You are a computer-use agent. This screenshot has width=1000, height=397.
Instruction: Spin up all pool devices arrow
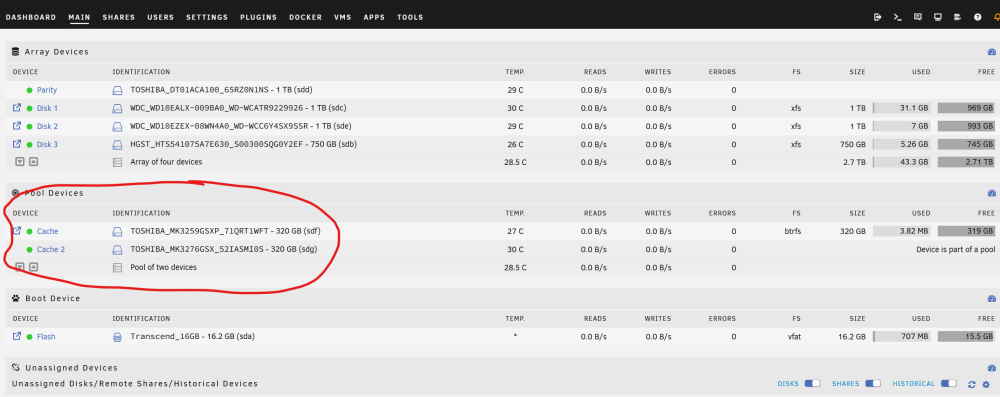point(34,267)
